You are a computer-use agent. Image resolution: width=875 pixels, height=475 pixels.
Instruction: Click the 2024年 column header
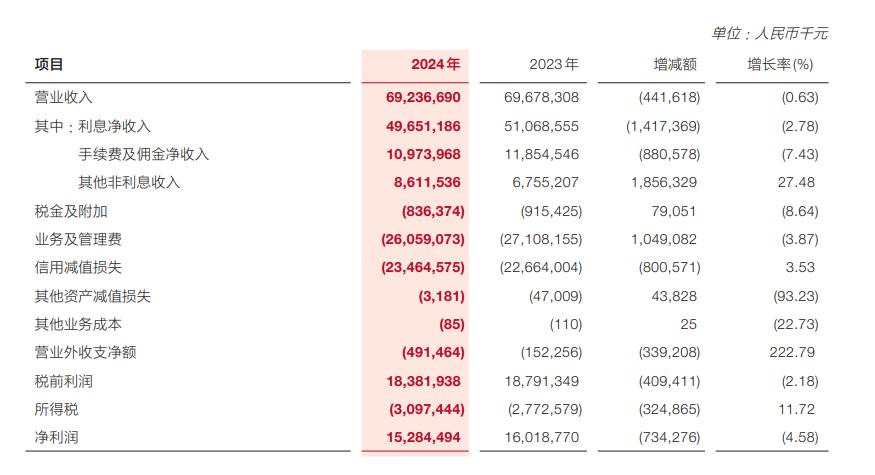click(435, 64)
